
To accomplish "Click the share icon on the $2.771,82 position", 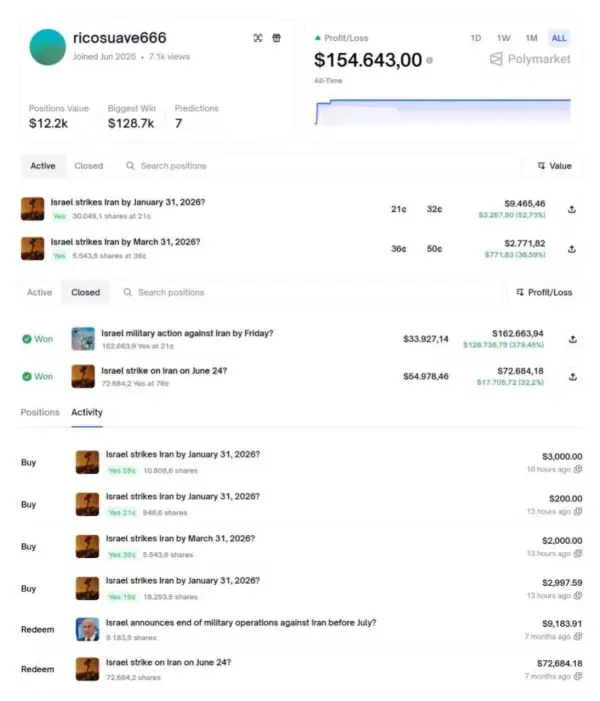I will tap(572, 249).
